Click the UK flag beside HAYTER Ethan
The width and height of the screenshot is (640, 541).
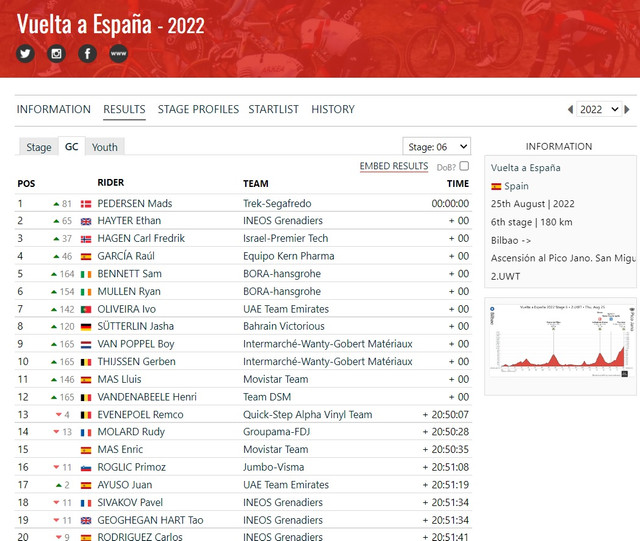(86, 221)
